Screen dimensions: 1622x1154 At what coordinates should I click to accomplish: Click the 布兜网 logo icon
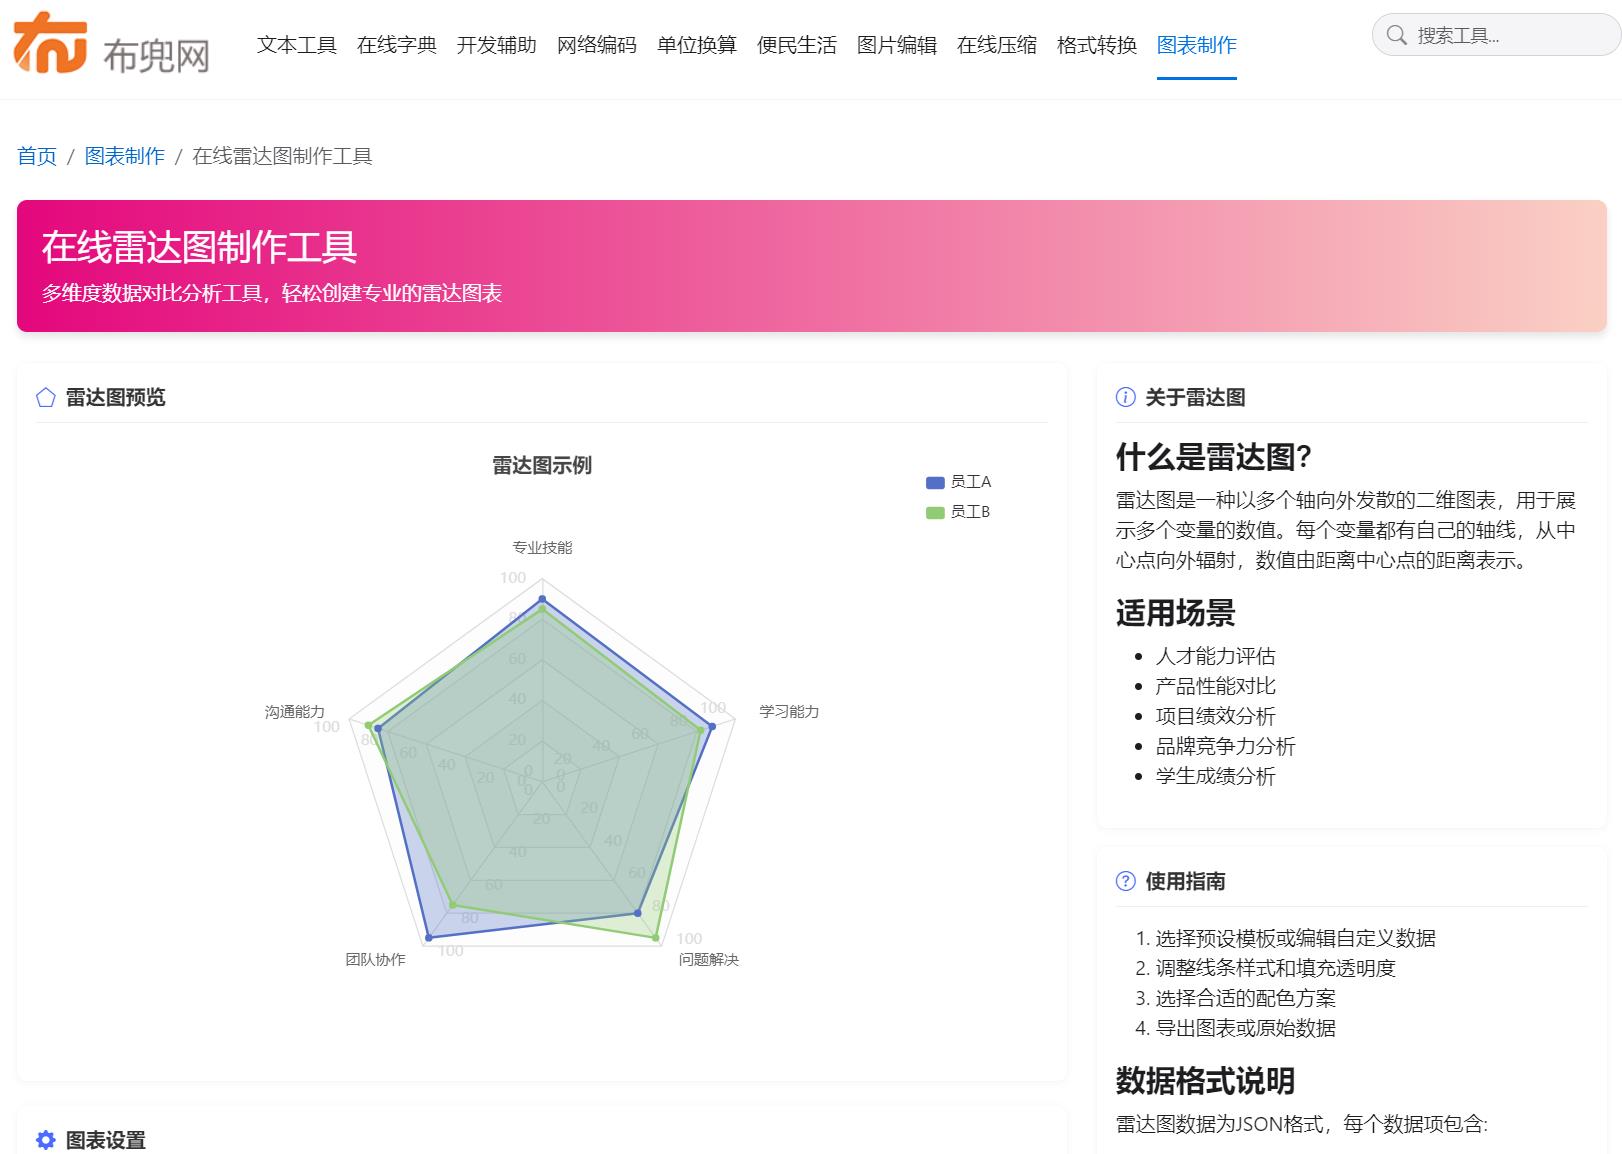(x=50, y=43)
